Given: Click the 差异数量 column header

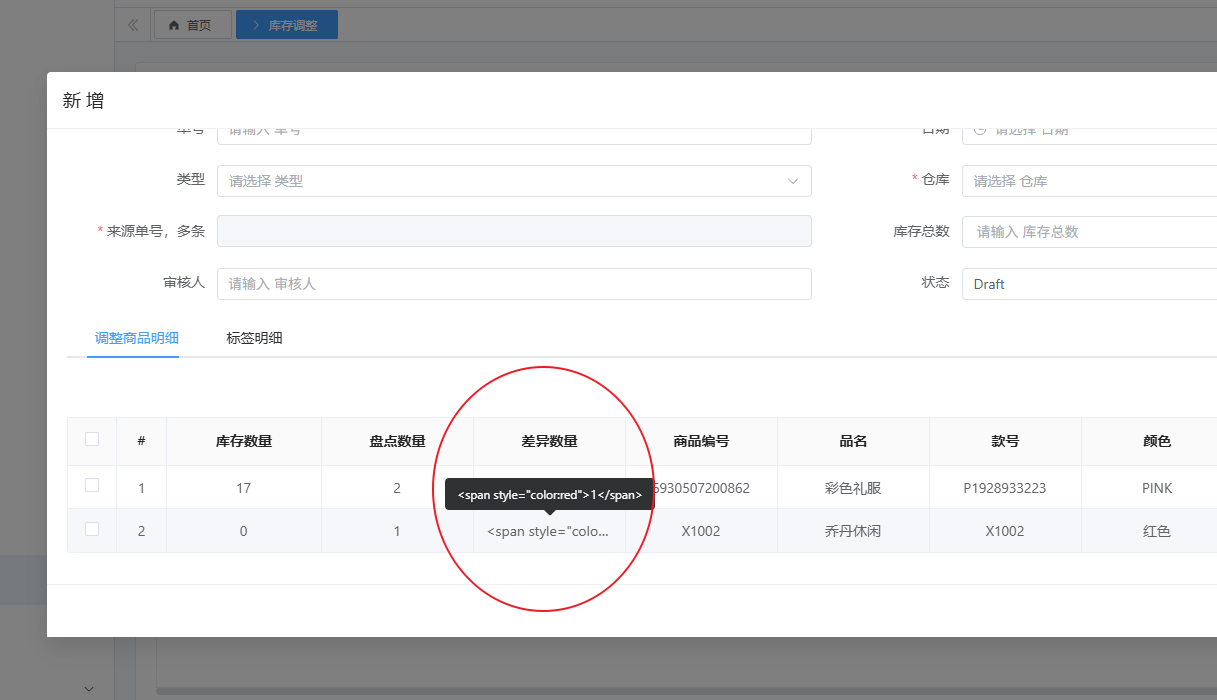Looking at the screenshot, I should coord(549,441).
